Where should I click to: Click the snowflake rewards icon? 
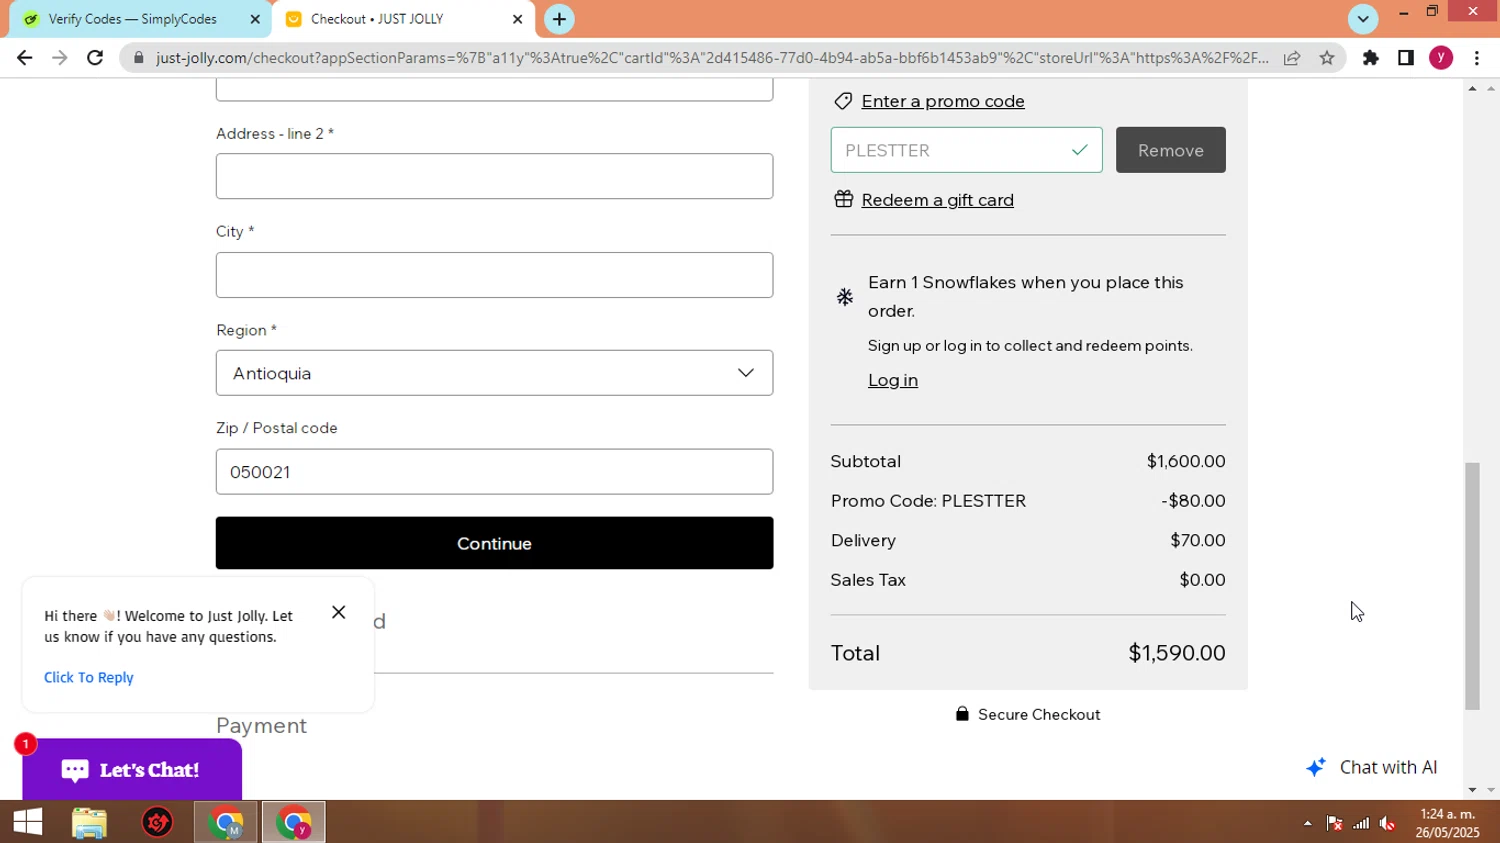[845, 297]
